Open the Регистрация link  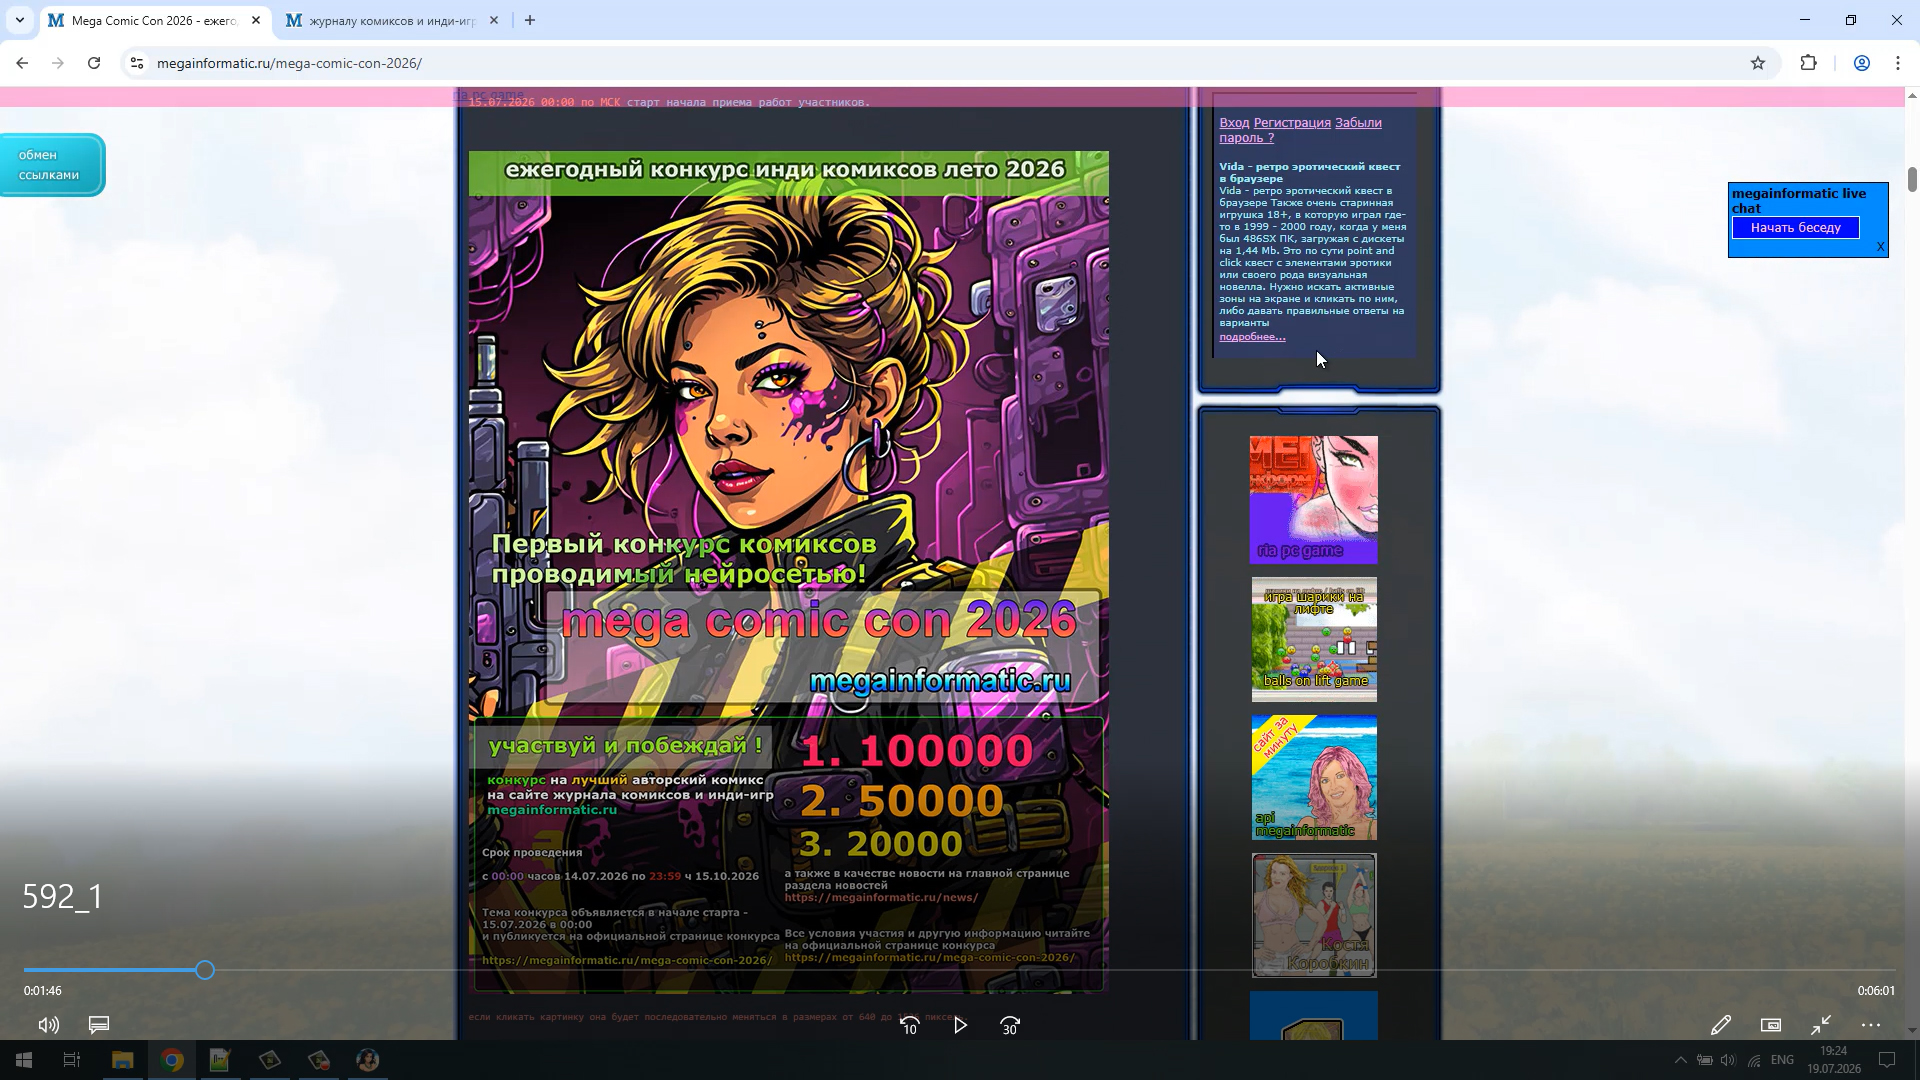[x=1292, y=123]
